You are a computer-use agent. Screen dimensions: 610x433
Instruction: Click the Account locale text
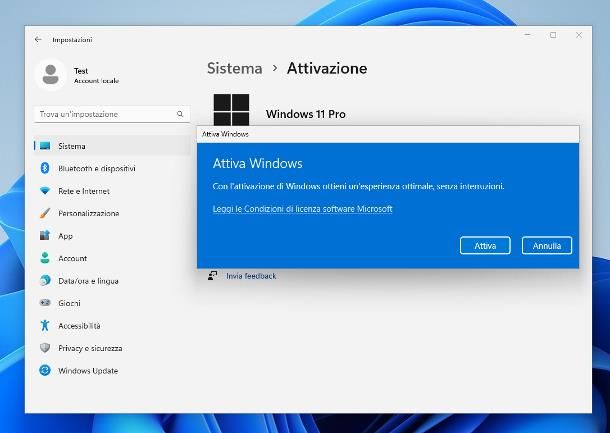pyautogui.click(x=96, y=81)
